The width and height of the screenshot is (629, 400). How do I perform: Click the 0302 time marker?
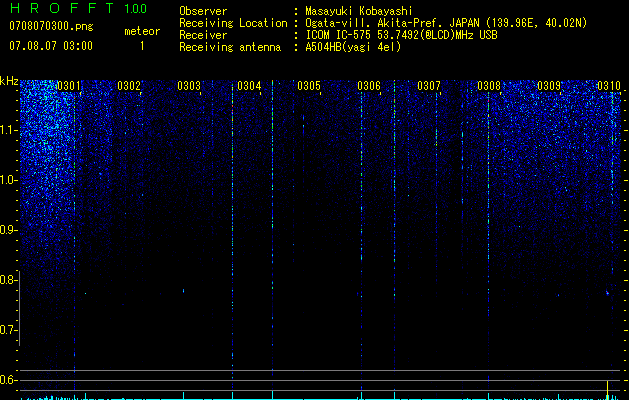(129, 86)
